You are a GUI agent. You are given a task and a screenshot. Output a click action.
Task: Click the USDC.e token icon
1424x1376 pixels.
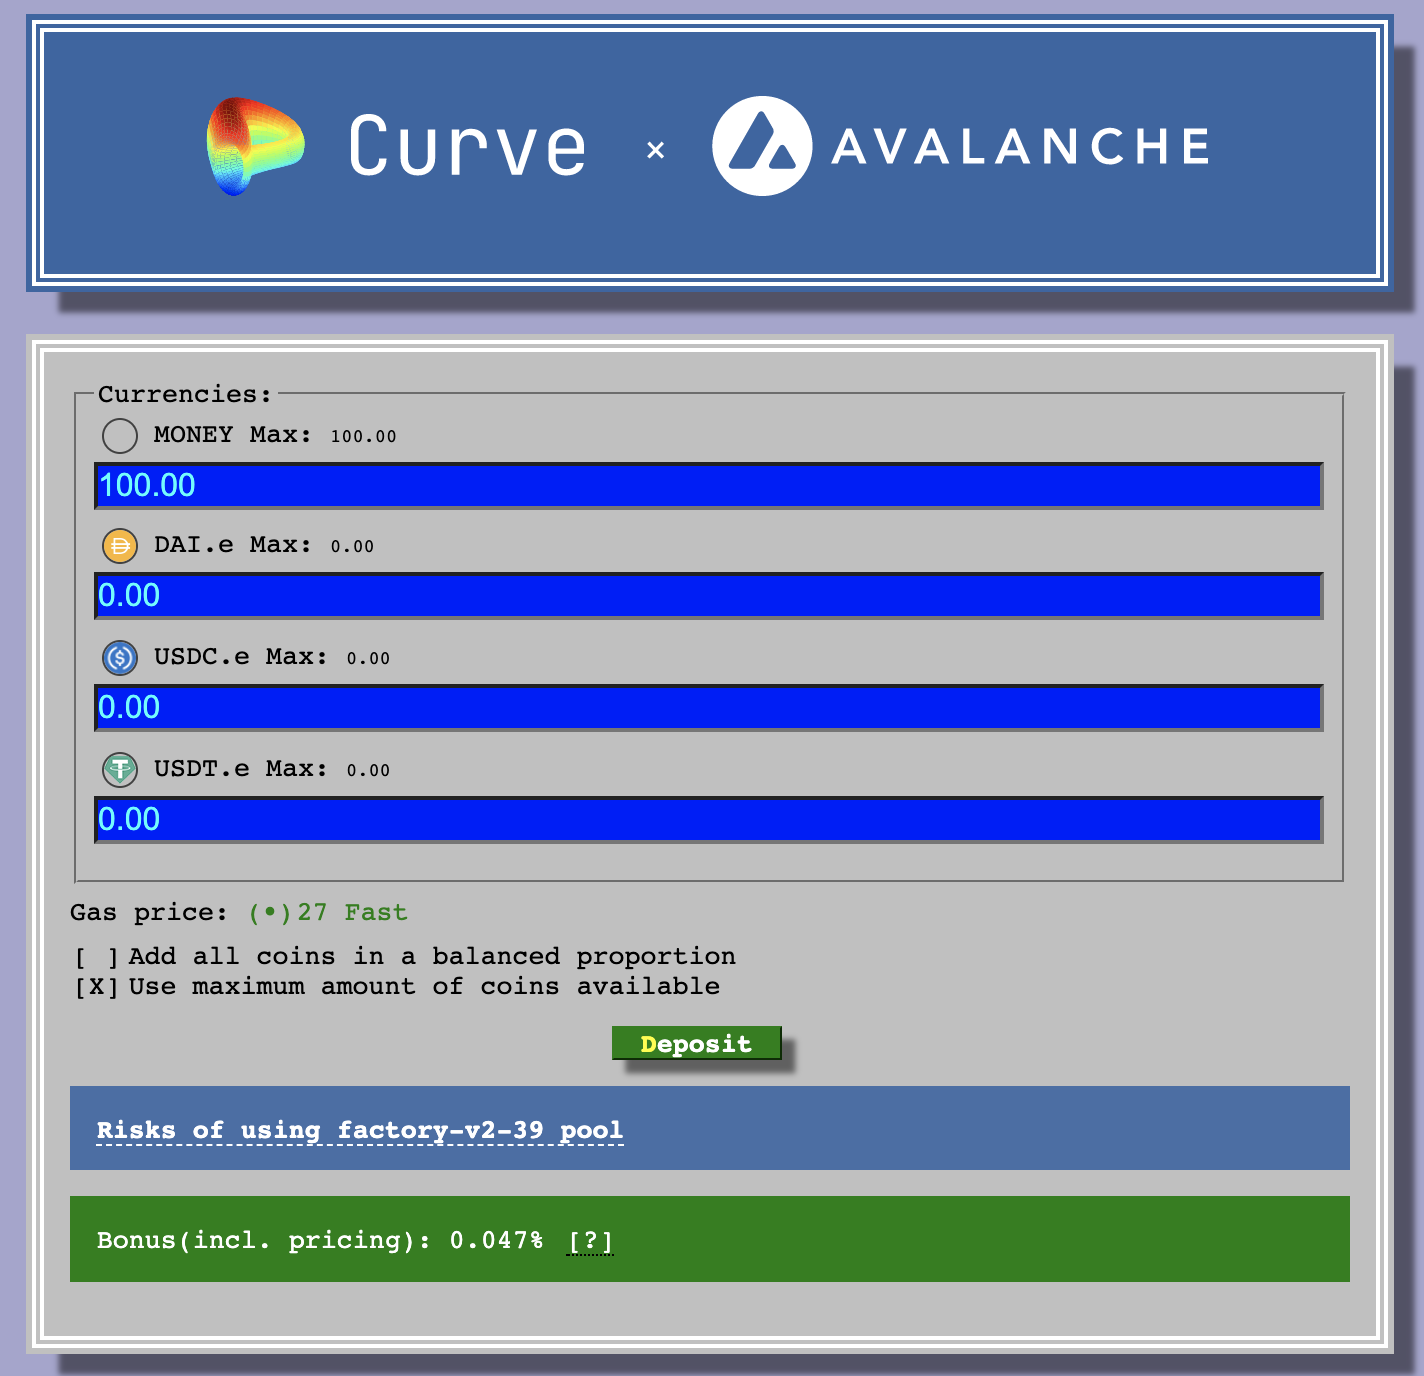(x=120, y=658)
